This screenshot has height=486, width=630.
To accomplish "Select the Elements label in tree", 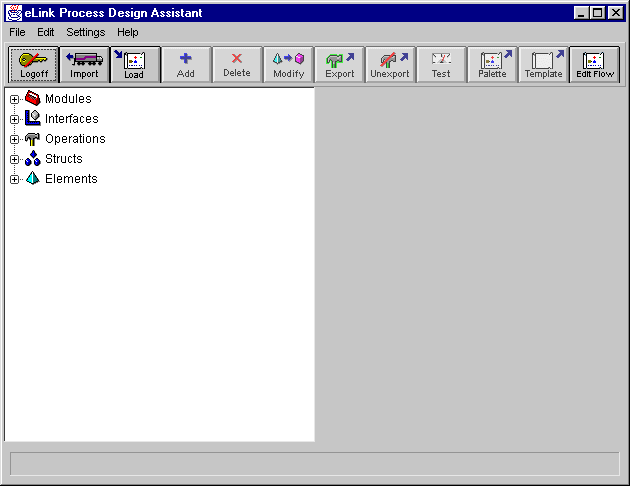I will coord(71,179).
